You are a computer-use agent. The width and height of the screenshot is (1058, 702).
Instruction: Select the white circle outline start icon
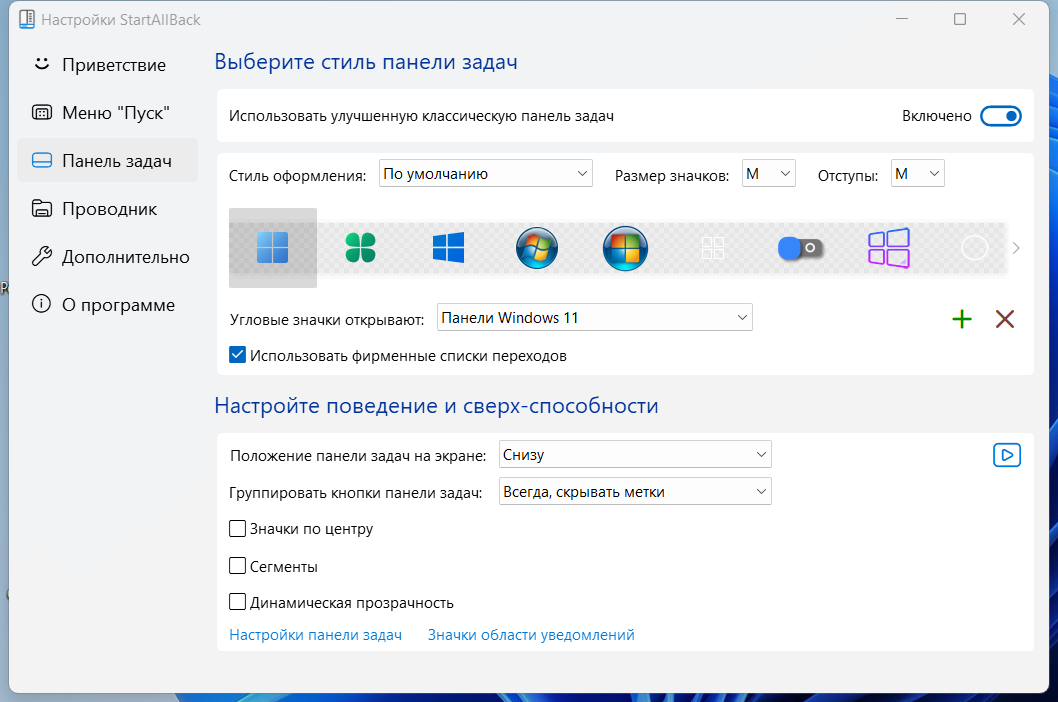[x=974, y=248]
